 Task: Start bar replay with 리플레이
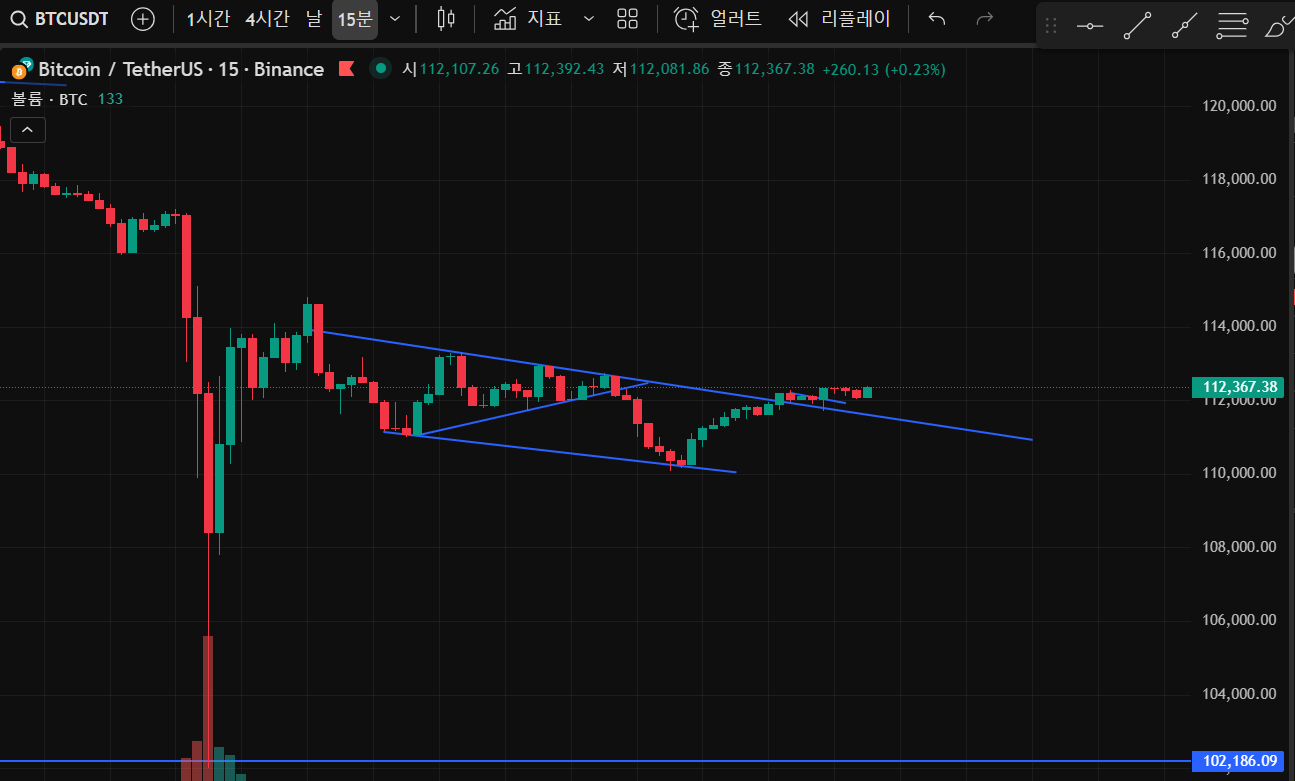[x=838, y=19]
